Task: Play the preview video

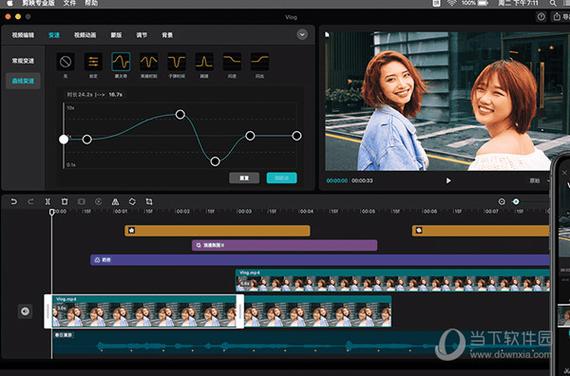Action: point(448,181)
